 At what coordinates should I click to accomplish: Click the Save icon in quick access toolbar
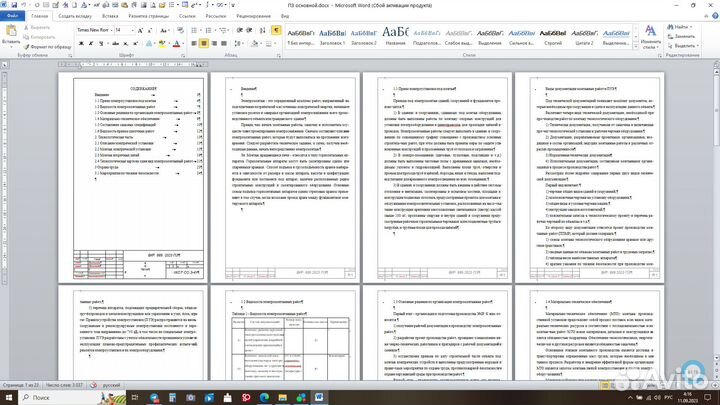14,5
